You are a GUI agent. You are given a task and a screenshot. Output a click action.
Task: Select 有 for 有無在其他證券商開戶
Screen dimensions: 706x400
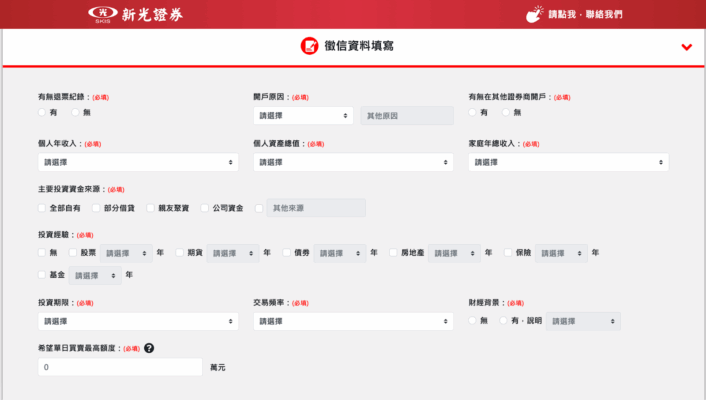(x=472, y=112)
